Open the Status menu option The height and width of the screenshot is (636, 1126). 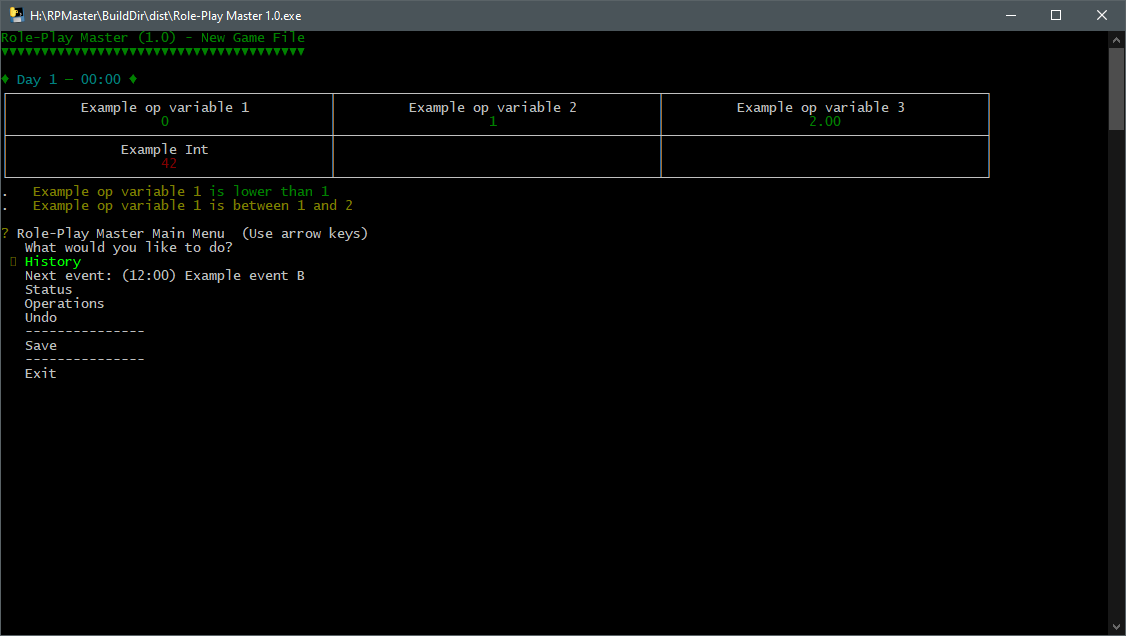pyautogui.click(x=48, y=290)
